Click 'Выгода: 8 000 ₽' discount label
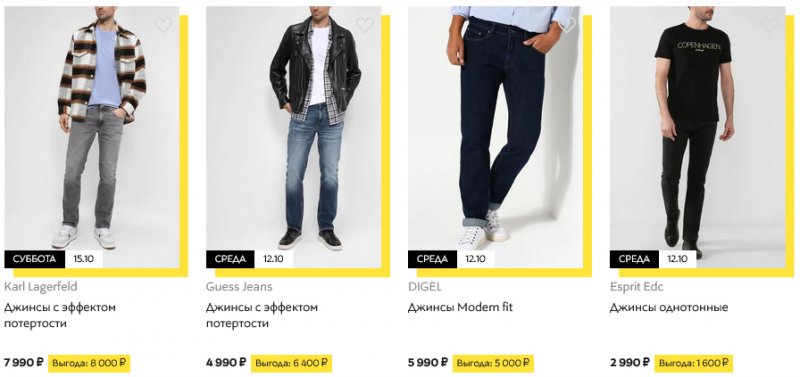800x377 pixels. click(x=89, y=363)
